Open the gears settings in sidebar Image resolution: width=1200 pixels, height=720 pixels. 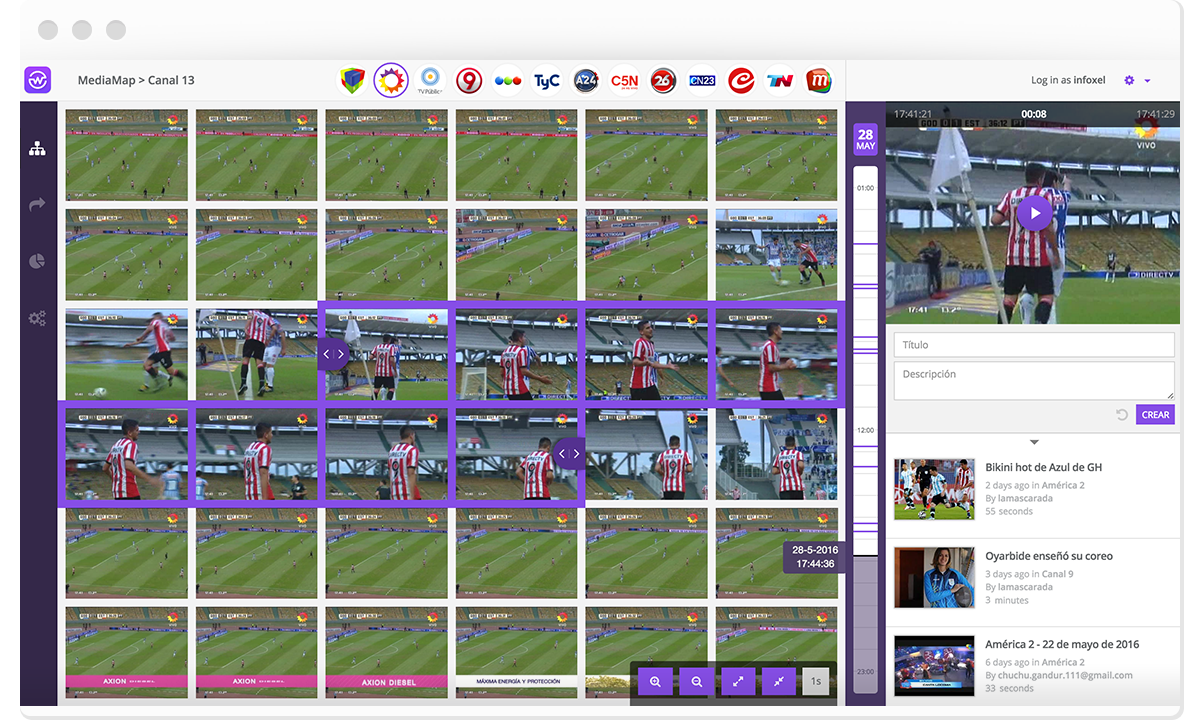[37, 319]
